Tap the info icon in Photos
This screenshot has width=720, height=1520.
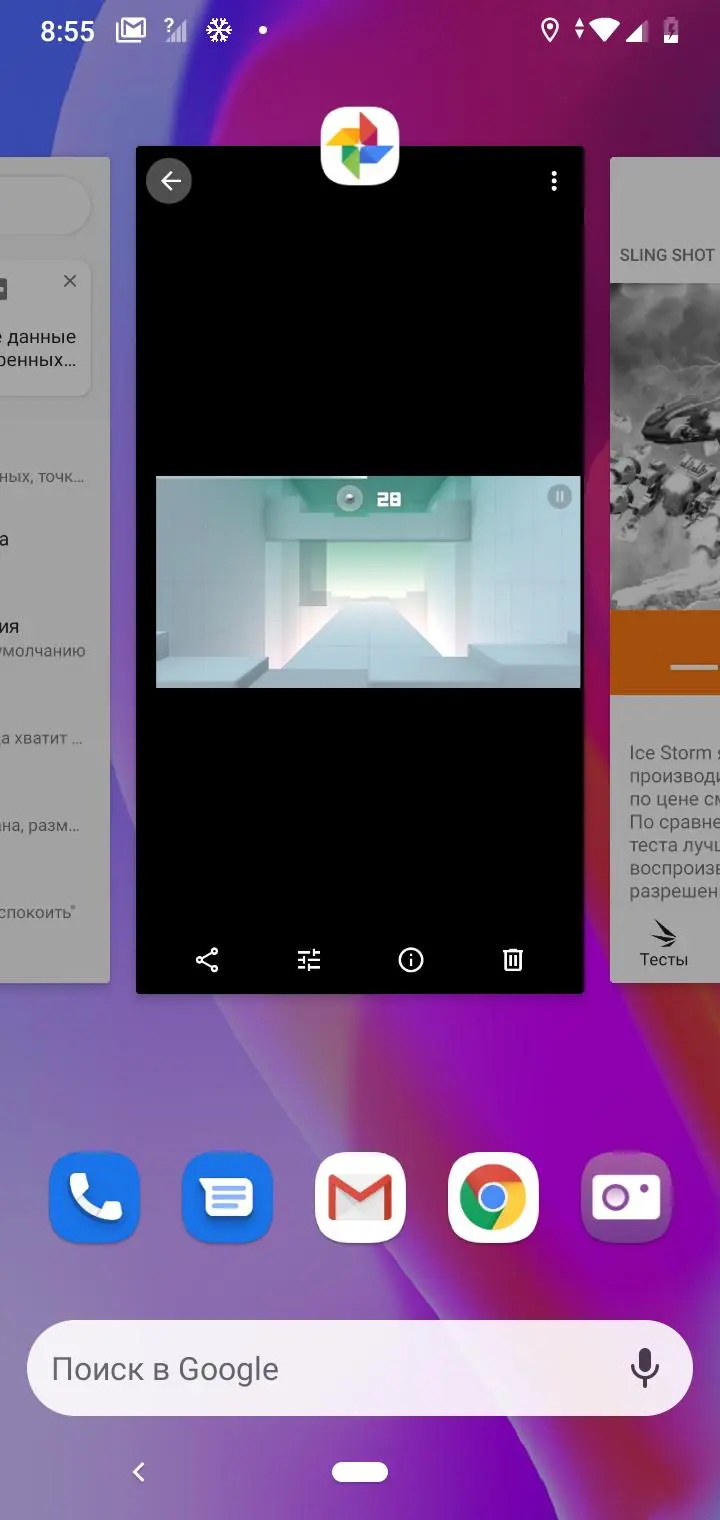pos(411,960)
